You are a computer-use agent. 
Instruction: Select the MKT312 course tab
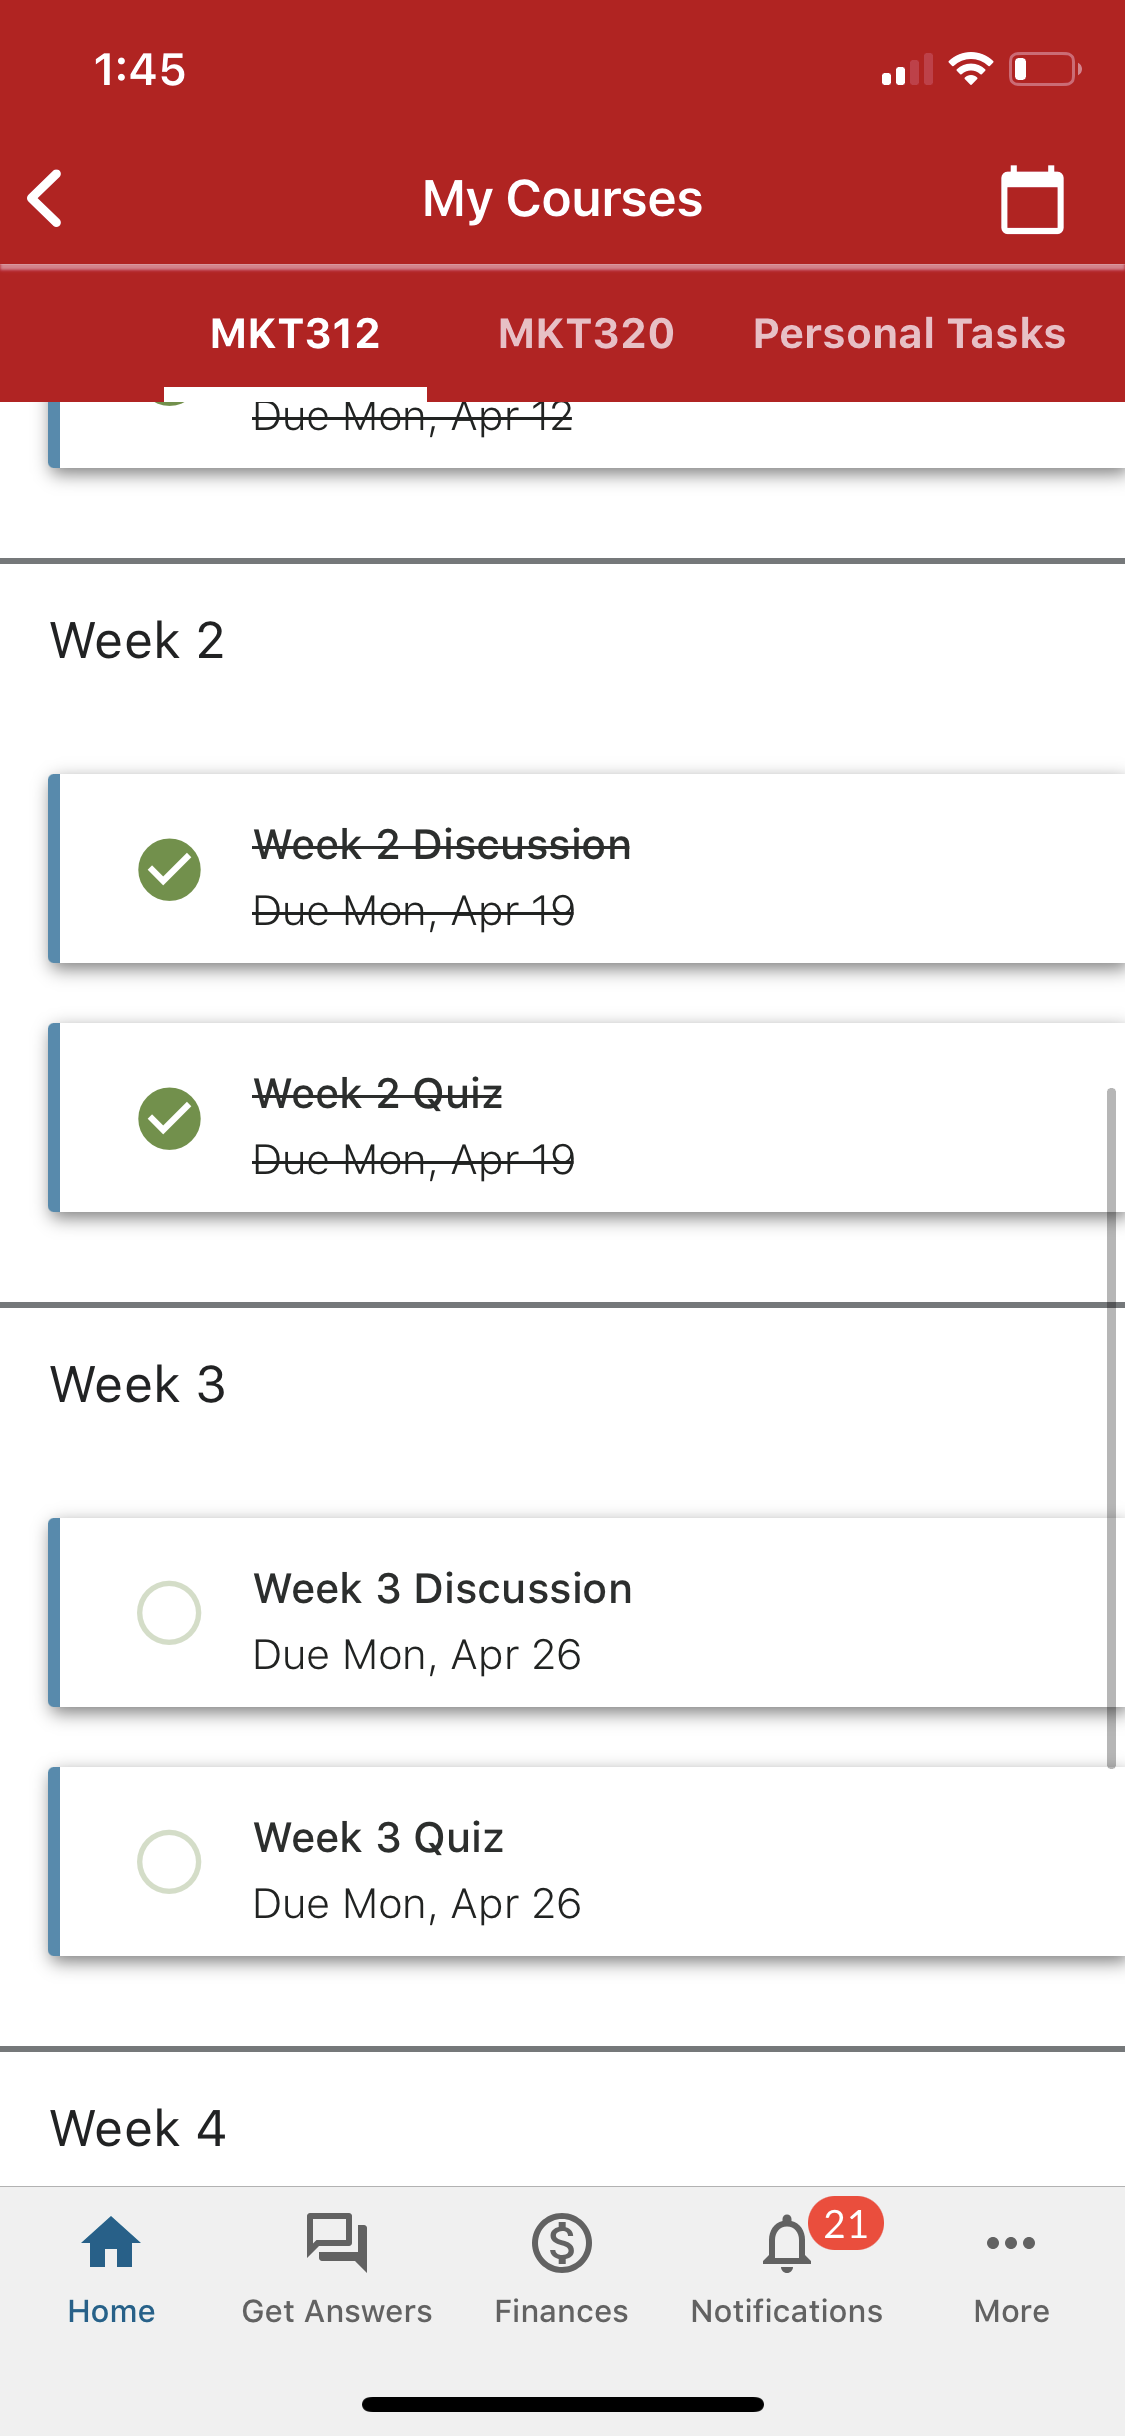coord(295,333)
